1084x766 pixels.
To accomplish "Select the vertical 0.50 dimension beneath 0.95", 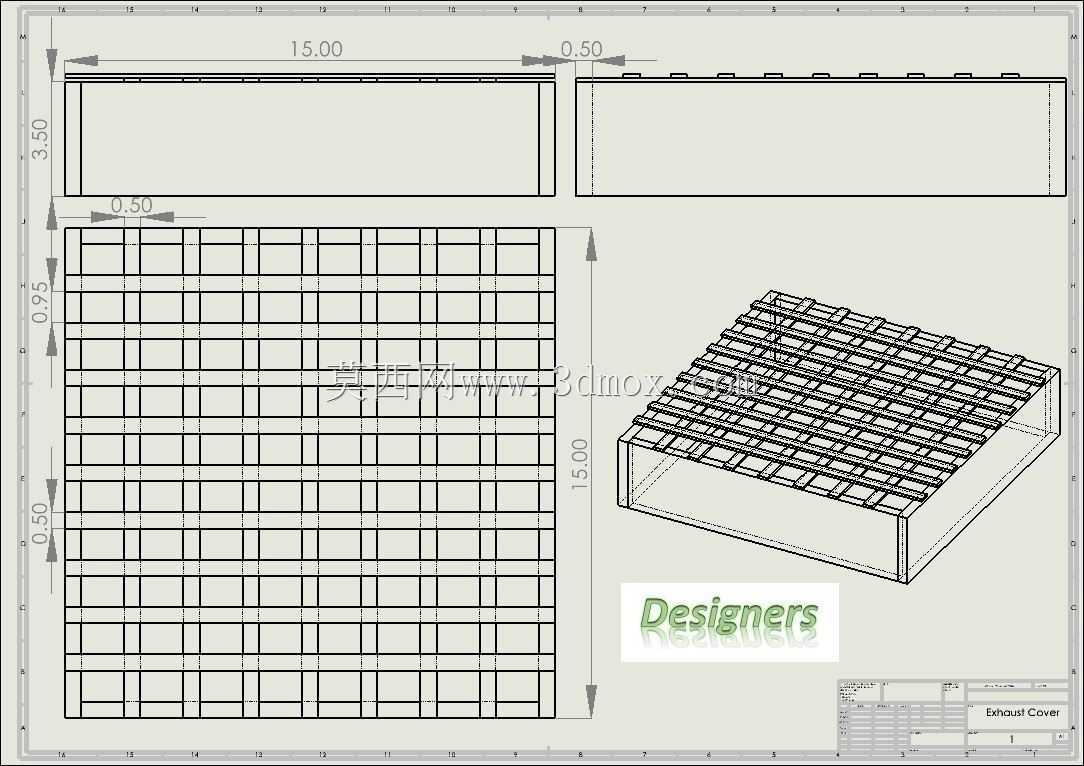I will point(41,523).
